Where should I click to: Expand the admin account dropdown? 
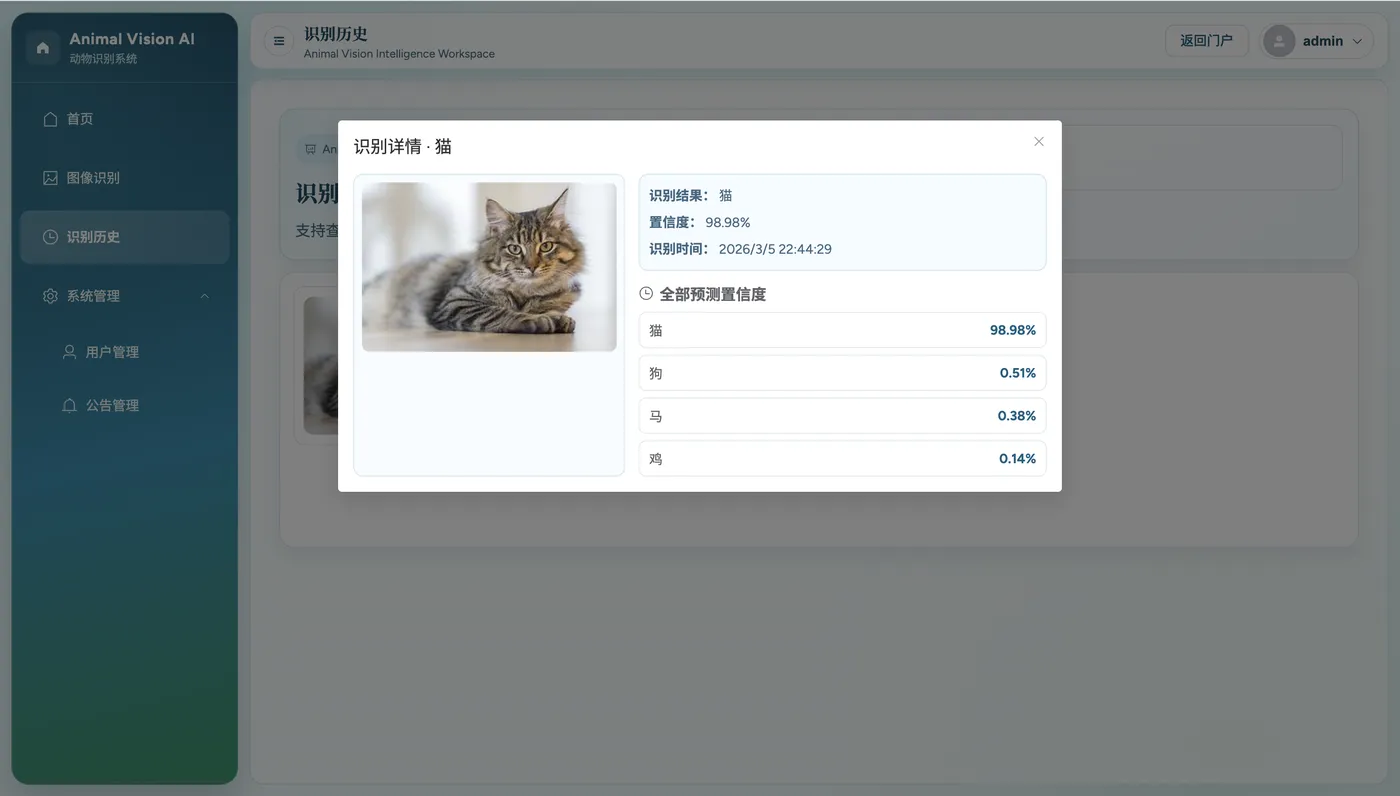pyautogui.click(x=1358, y=41)
